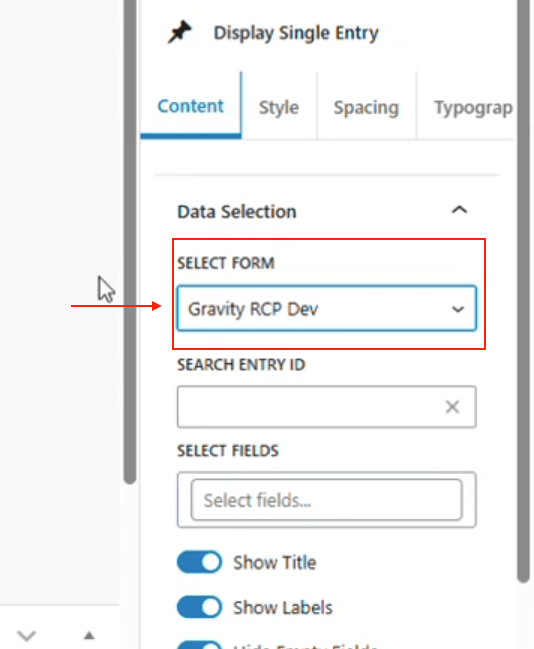The image size is (534, 649).
Task: Clear the Search Entry ID field
Action: pos(452,407)
